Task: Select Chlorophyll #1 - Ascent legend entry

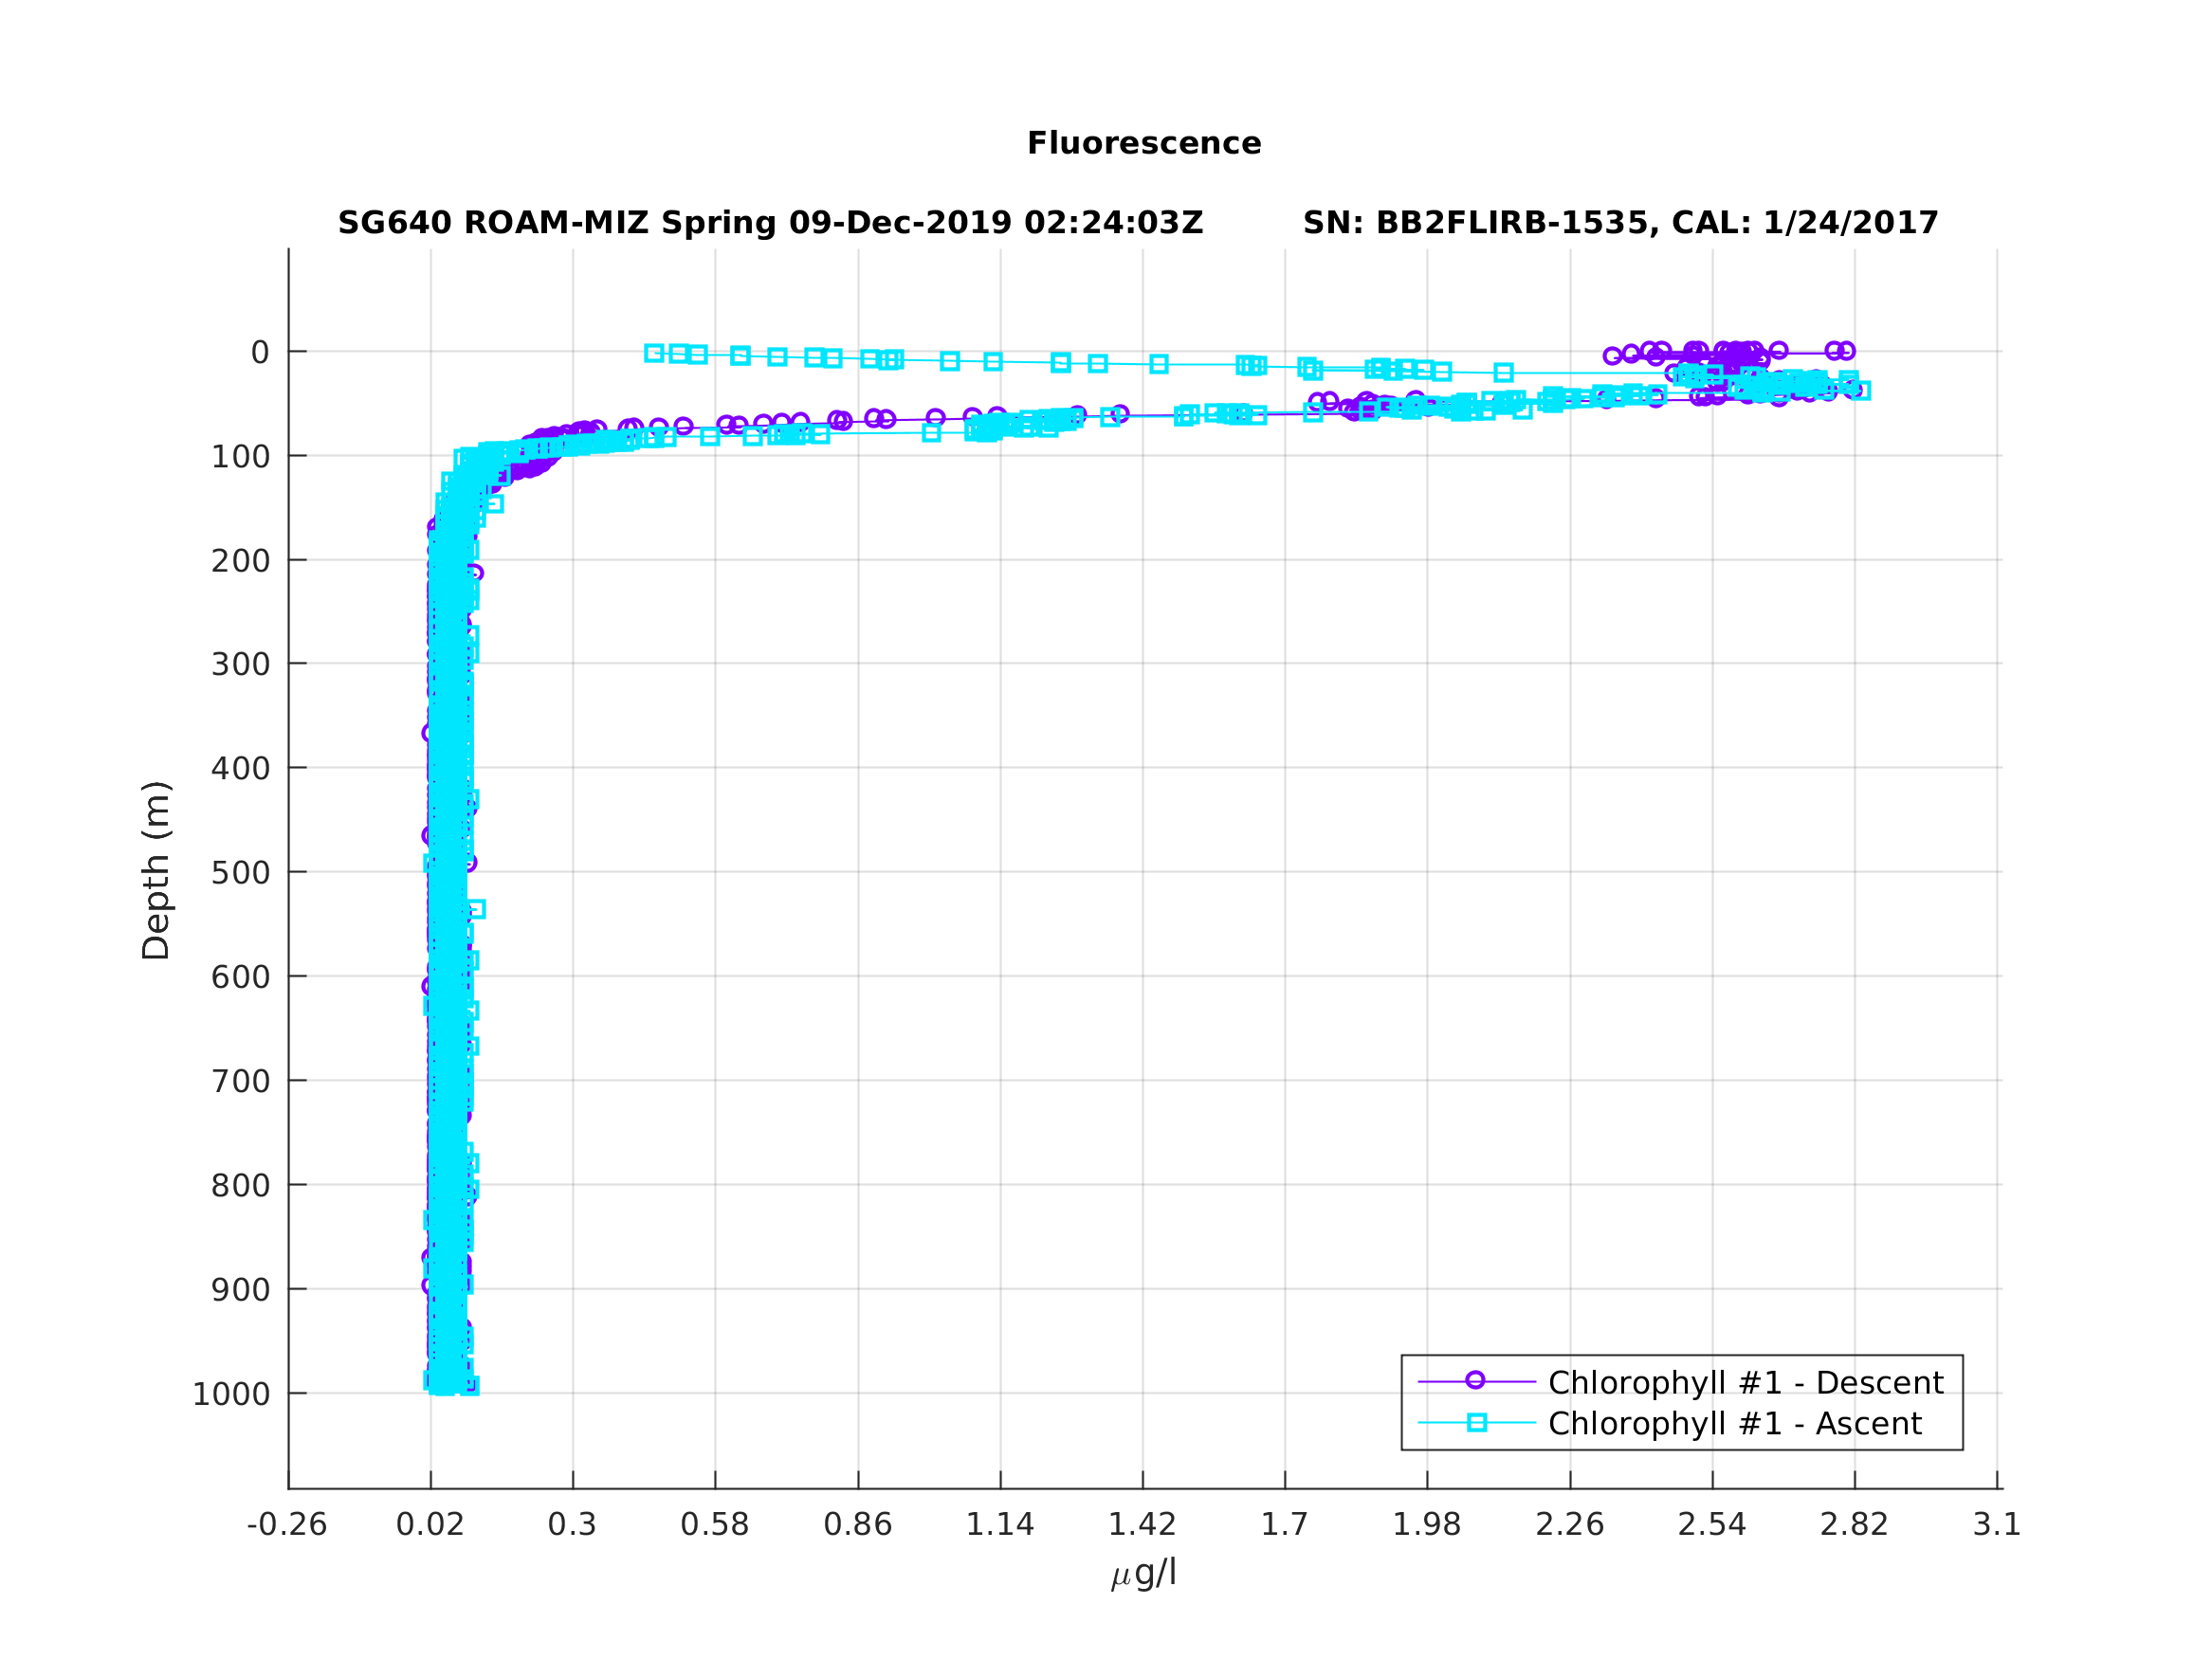Action: click(1735, 1424)
